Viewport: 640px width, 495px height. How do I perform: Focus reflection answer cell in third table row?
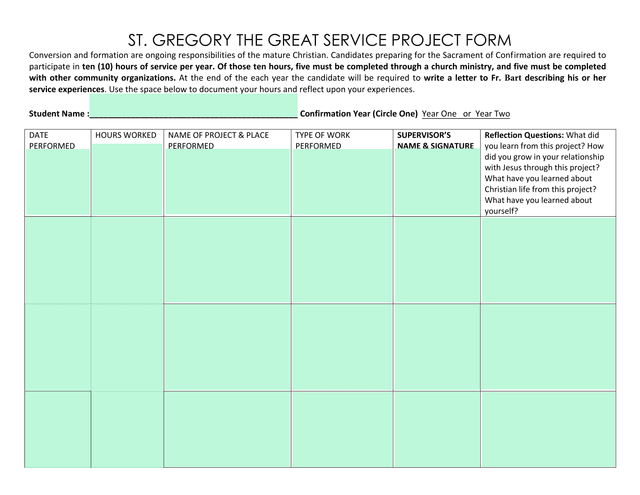click(x=549, y=347)
